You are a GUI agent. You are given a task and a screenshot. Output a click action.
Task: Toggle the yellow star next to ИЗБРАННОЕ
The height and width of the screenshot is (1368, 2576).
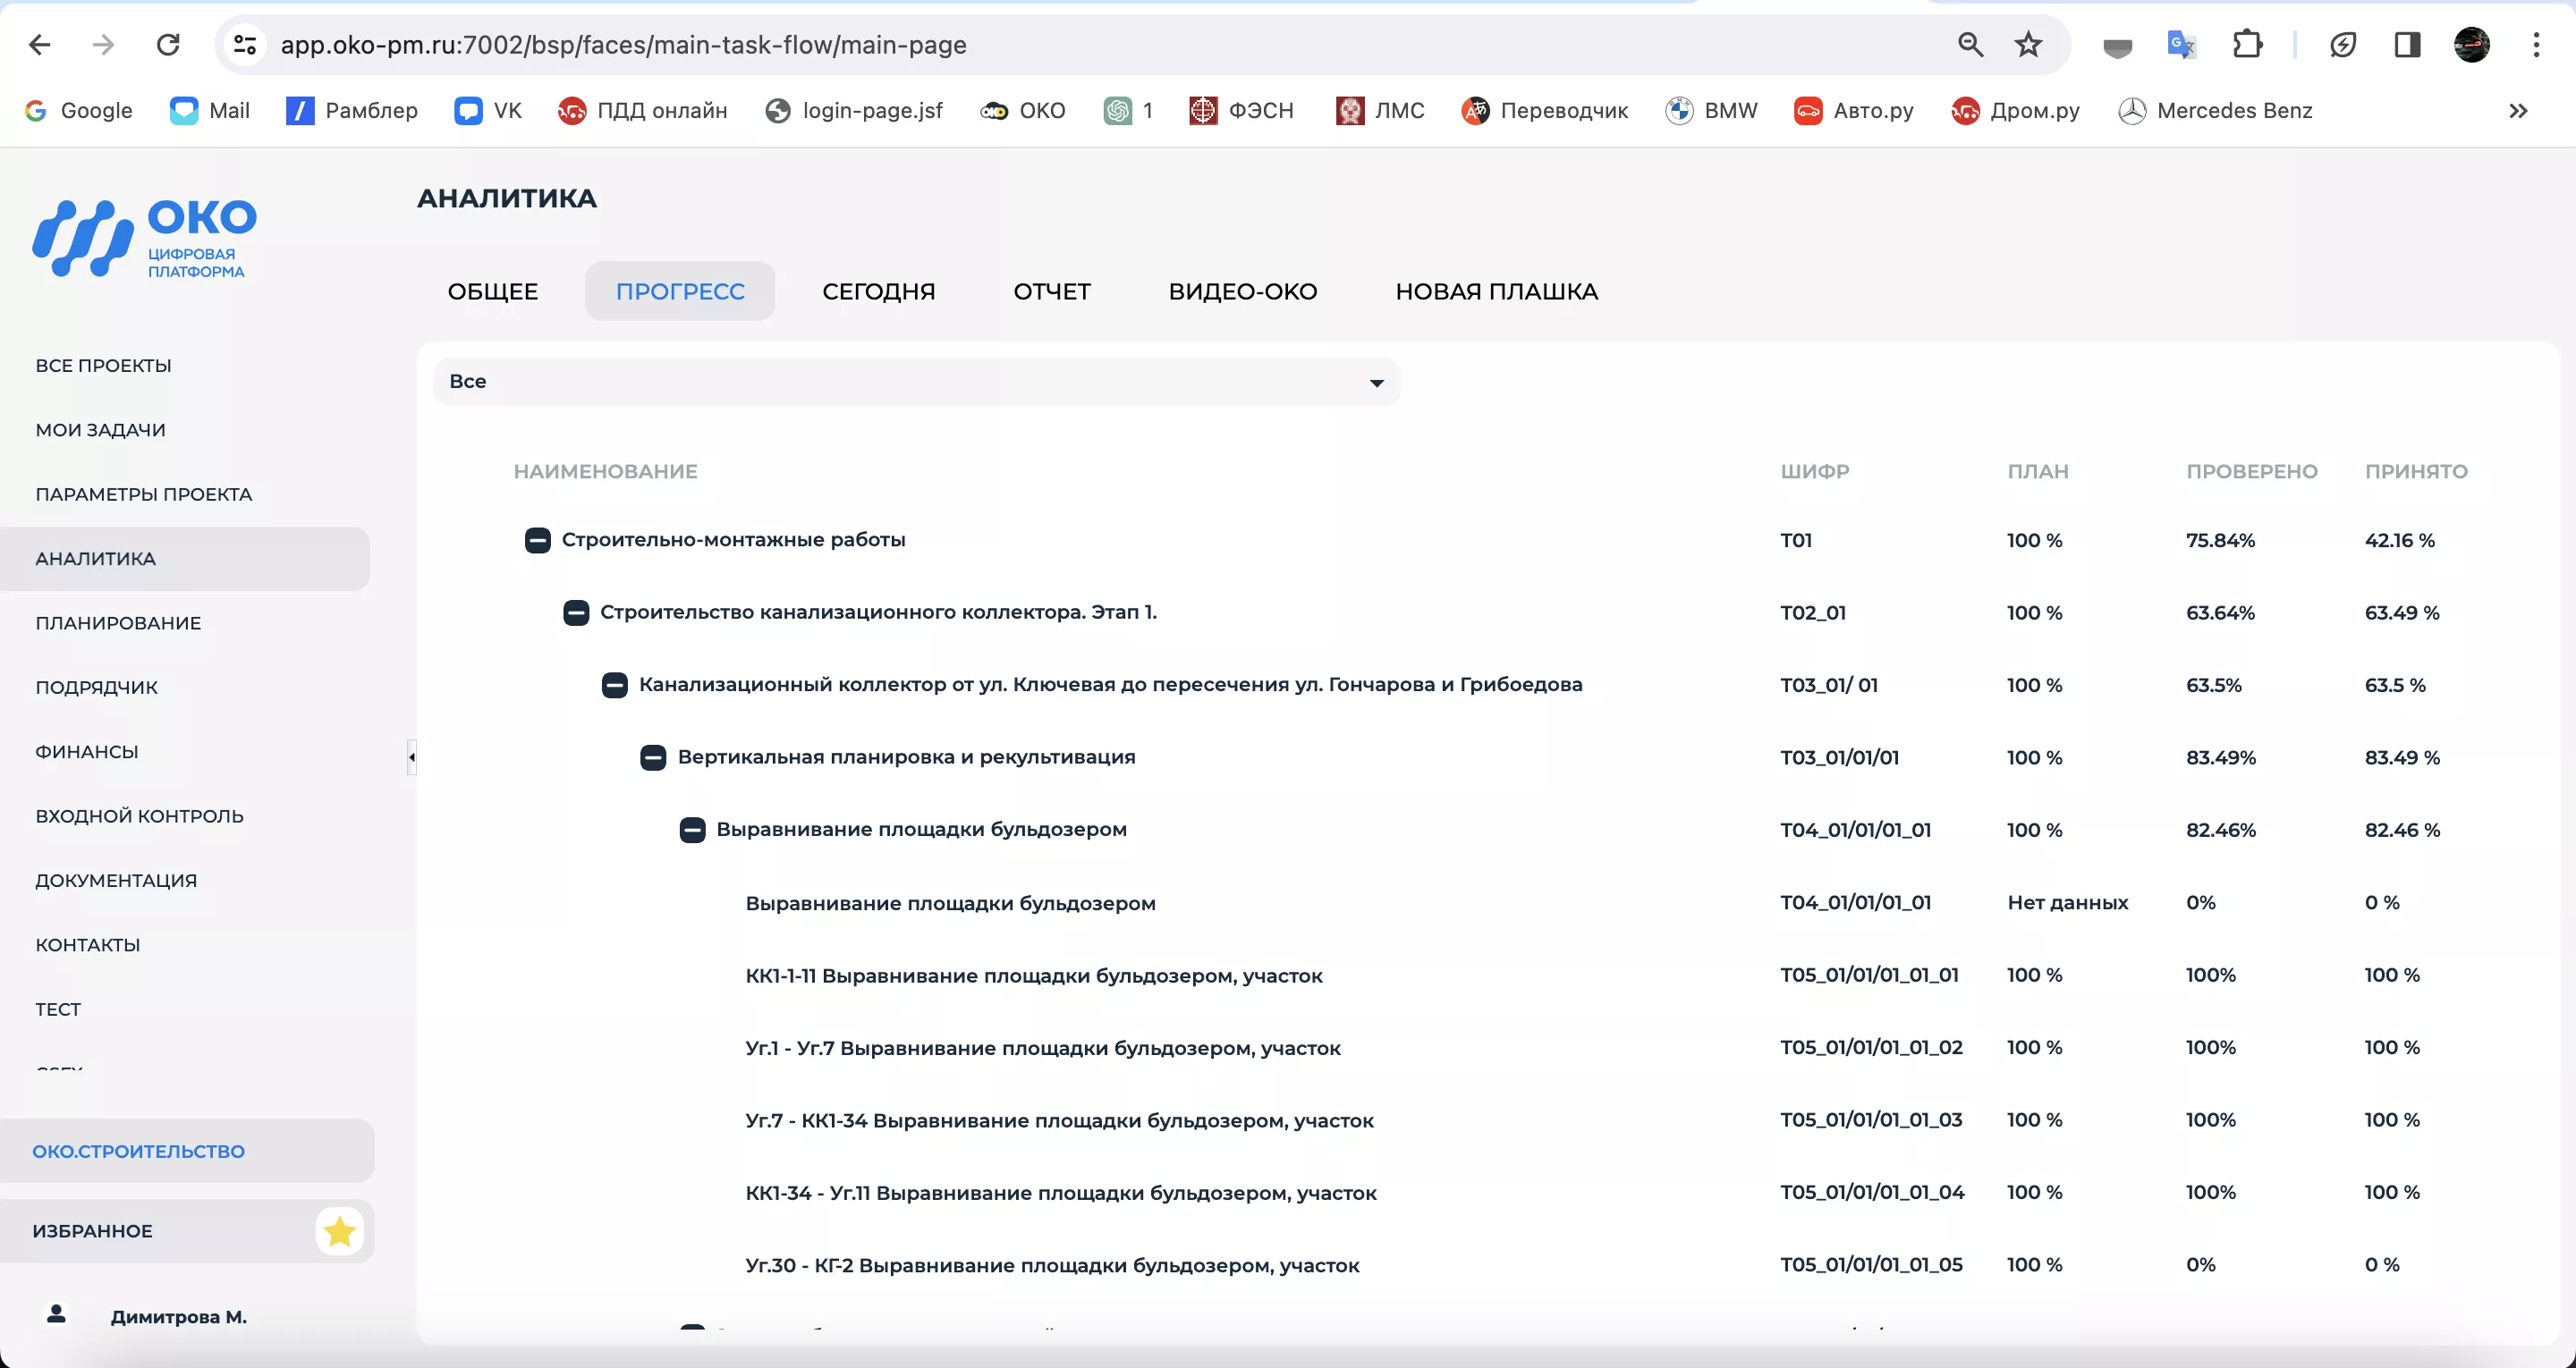coord(340,1231)
